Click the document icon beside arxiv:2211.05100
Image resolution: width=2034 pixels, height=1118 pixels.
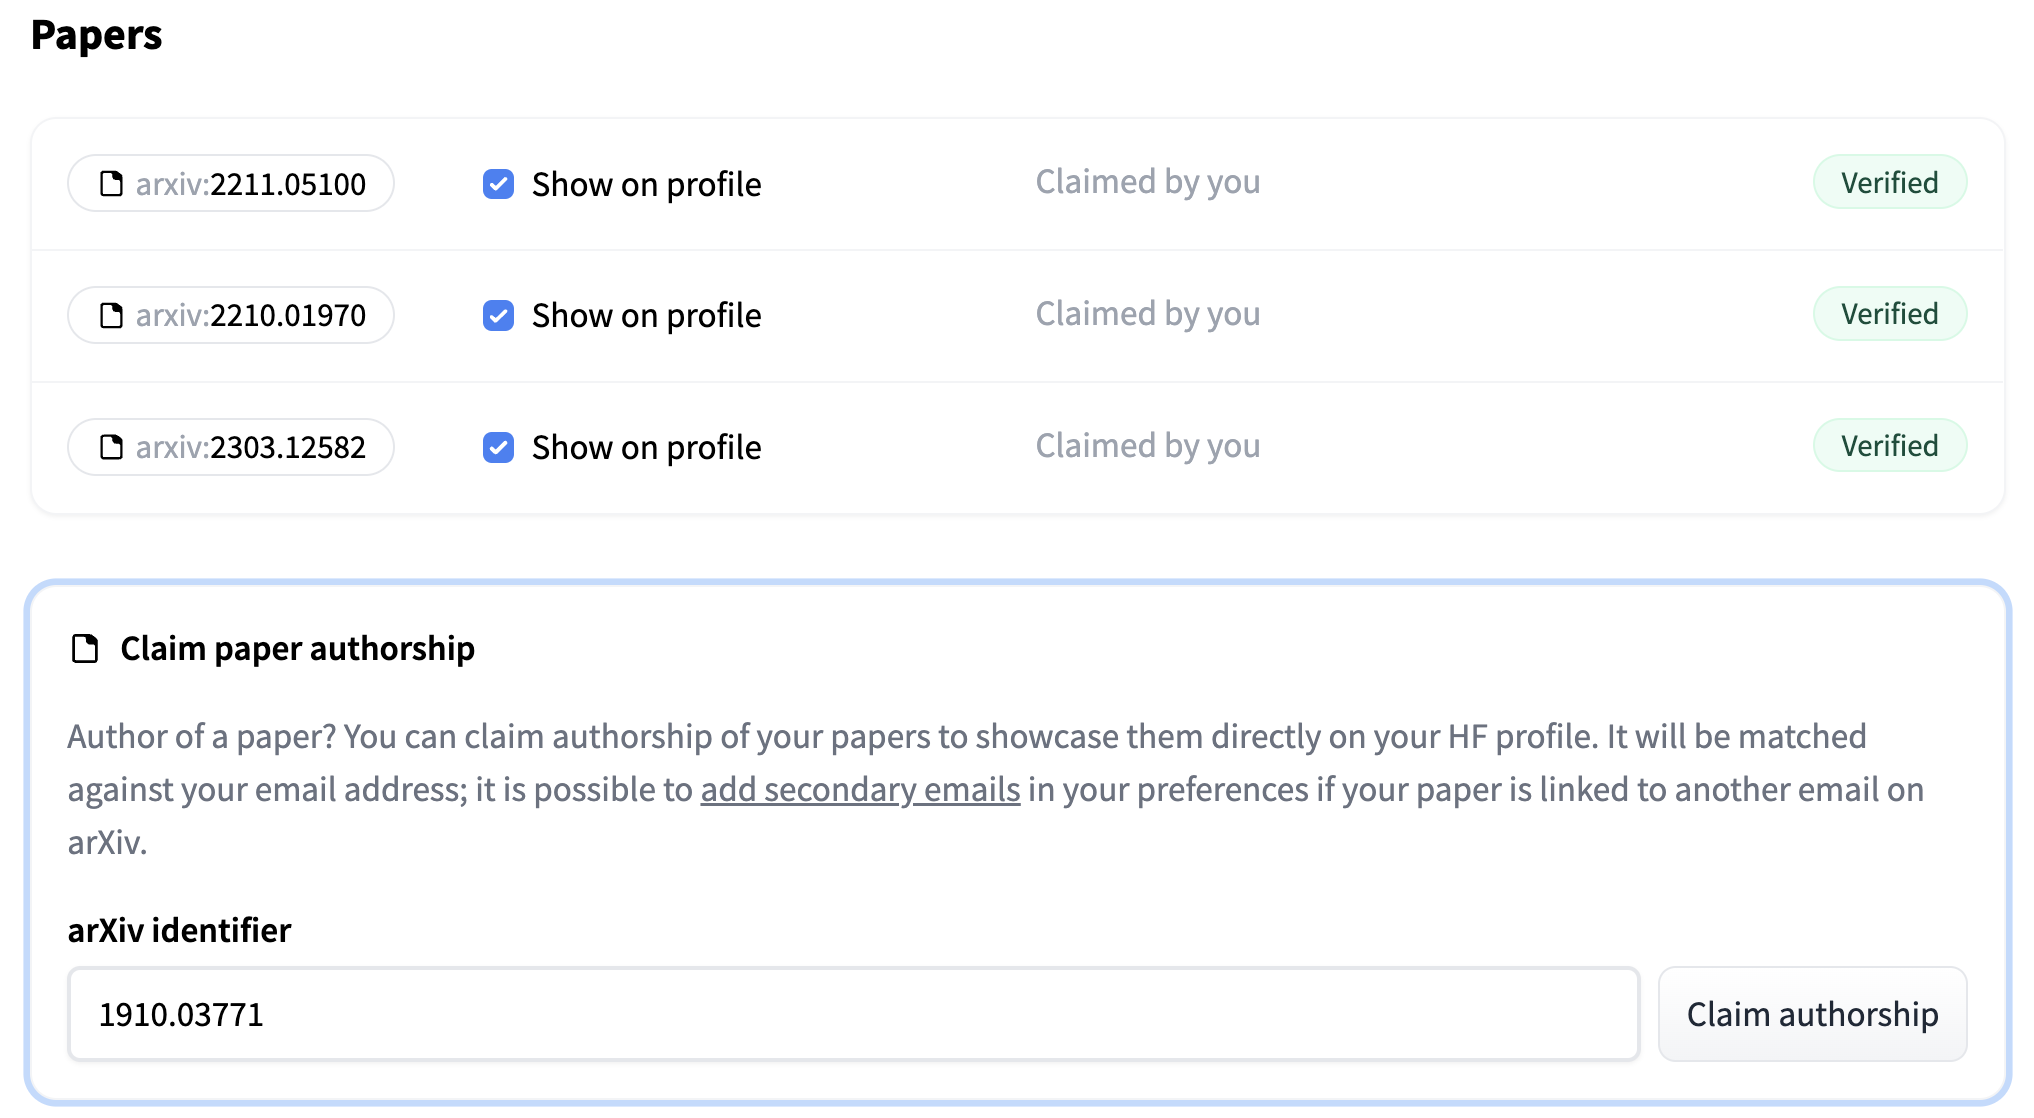pos(111,184)
